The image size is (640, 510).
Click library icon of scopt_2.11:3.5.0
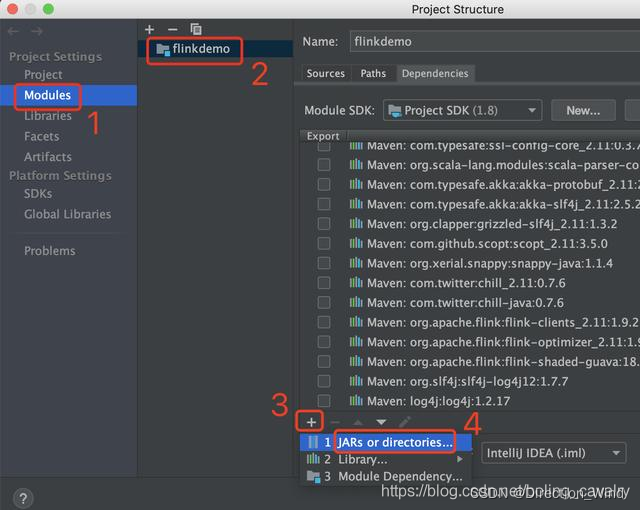coord(356,243)
